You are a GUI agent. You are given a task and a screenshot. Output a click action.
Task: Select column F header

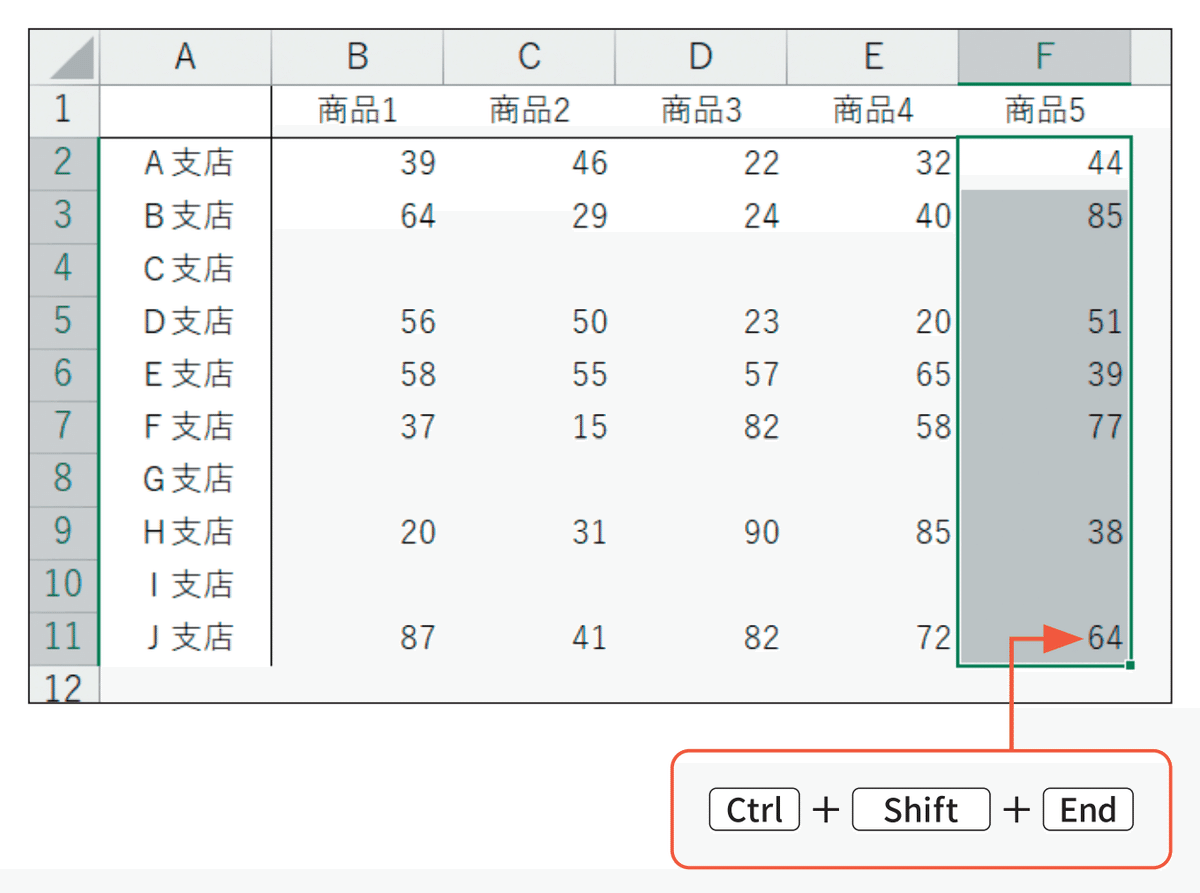pyautogui.click(x=1044, y=58)
